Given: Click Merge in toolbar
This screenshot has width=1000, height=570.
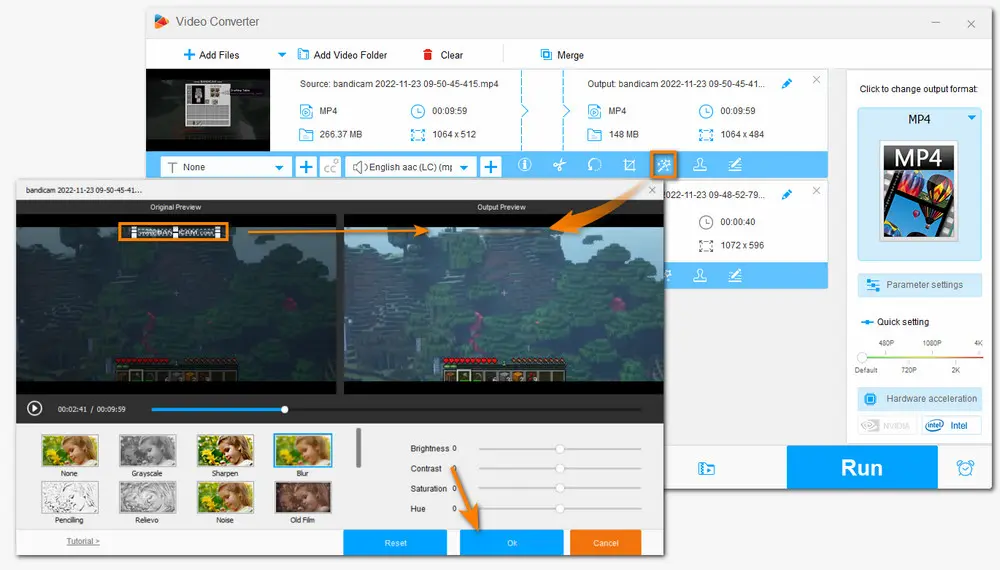Looking at the screenshot, I should point(562,55).
